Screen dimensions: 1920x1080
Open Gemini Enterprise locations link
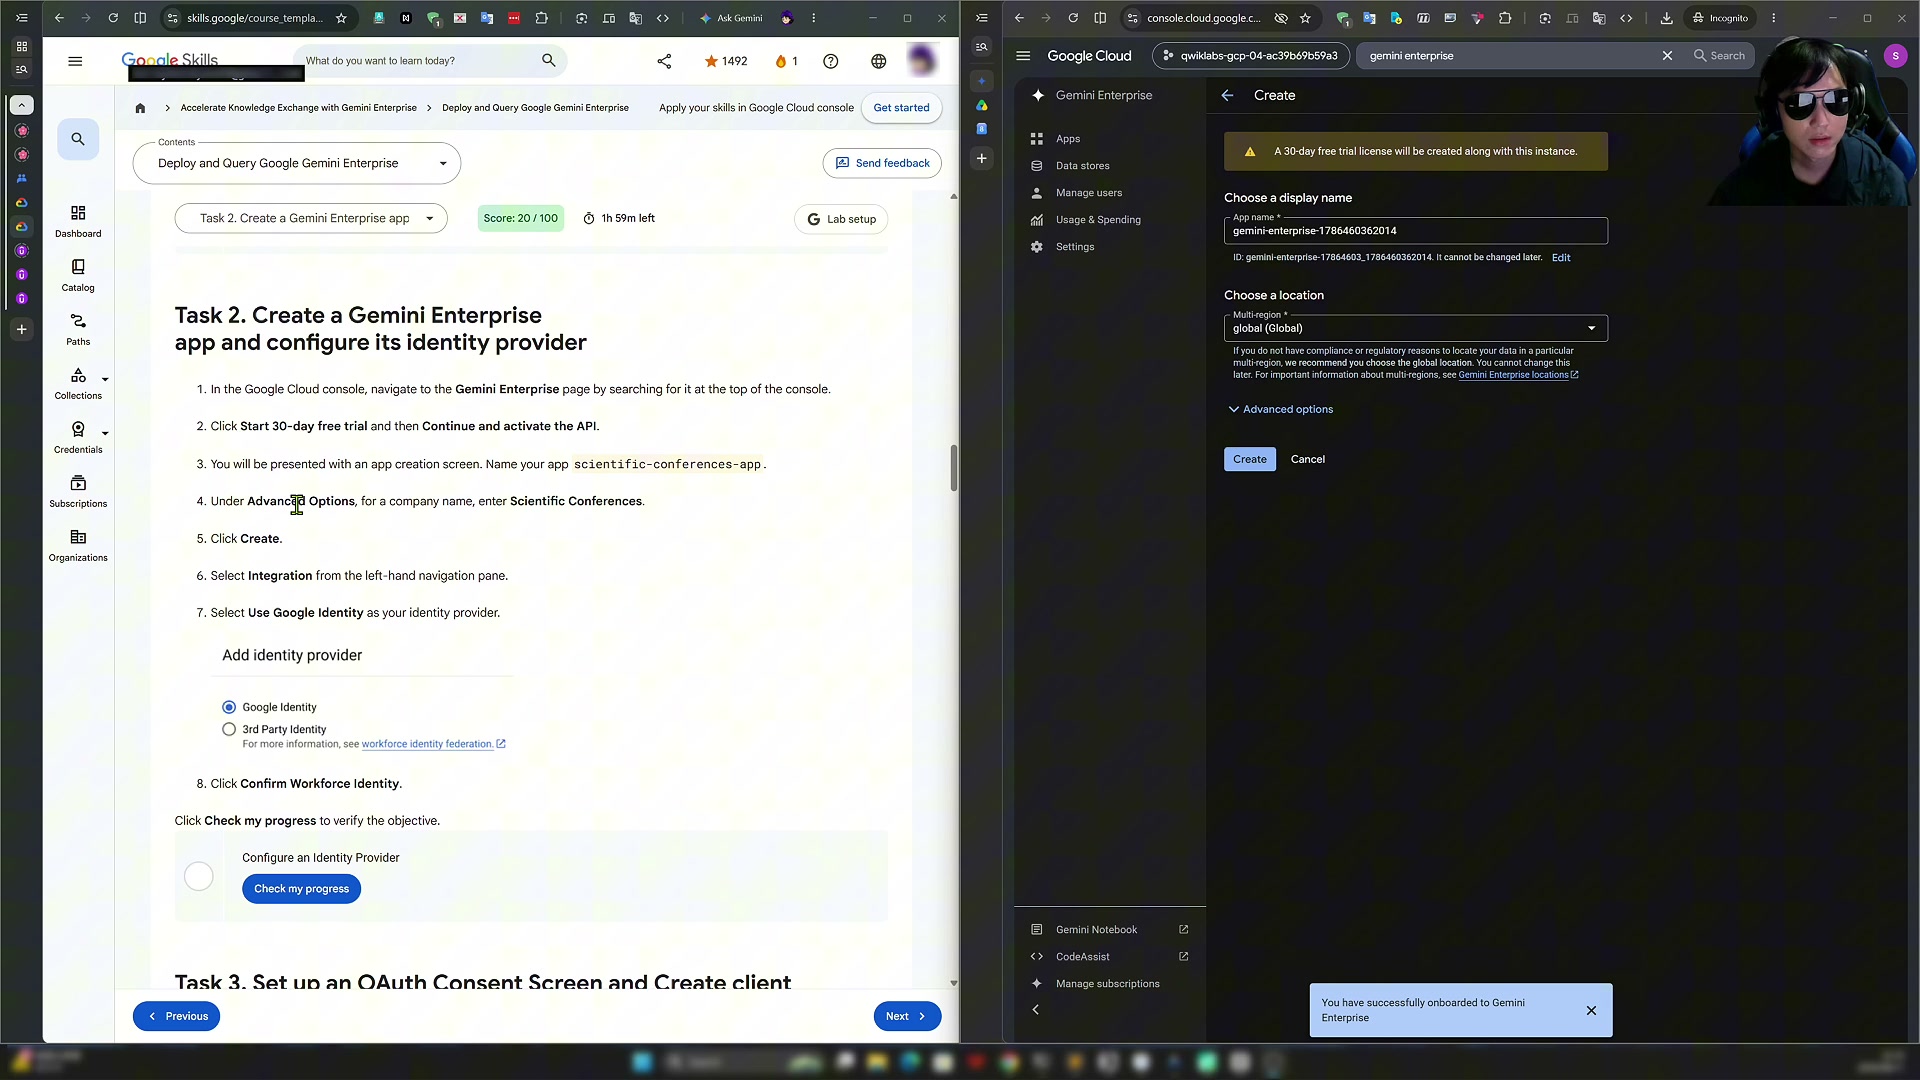click(x=1518, y=375)
